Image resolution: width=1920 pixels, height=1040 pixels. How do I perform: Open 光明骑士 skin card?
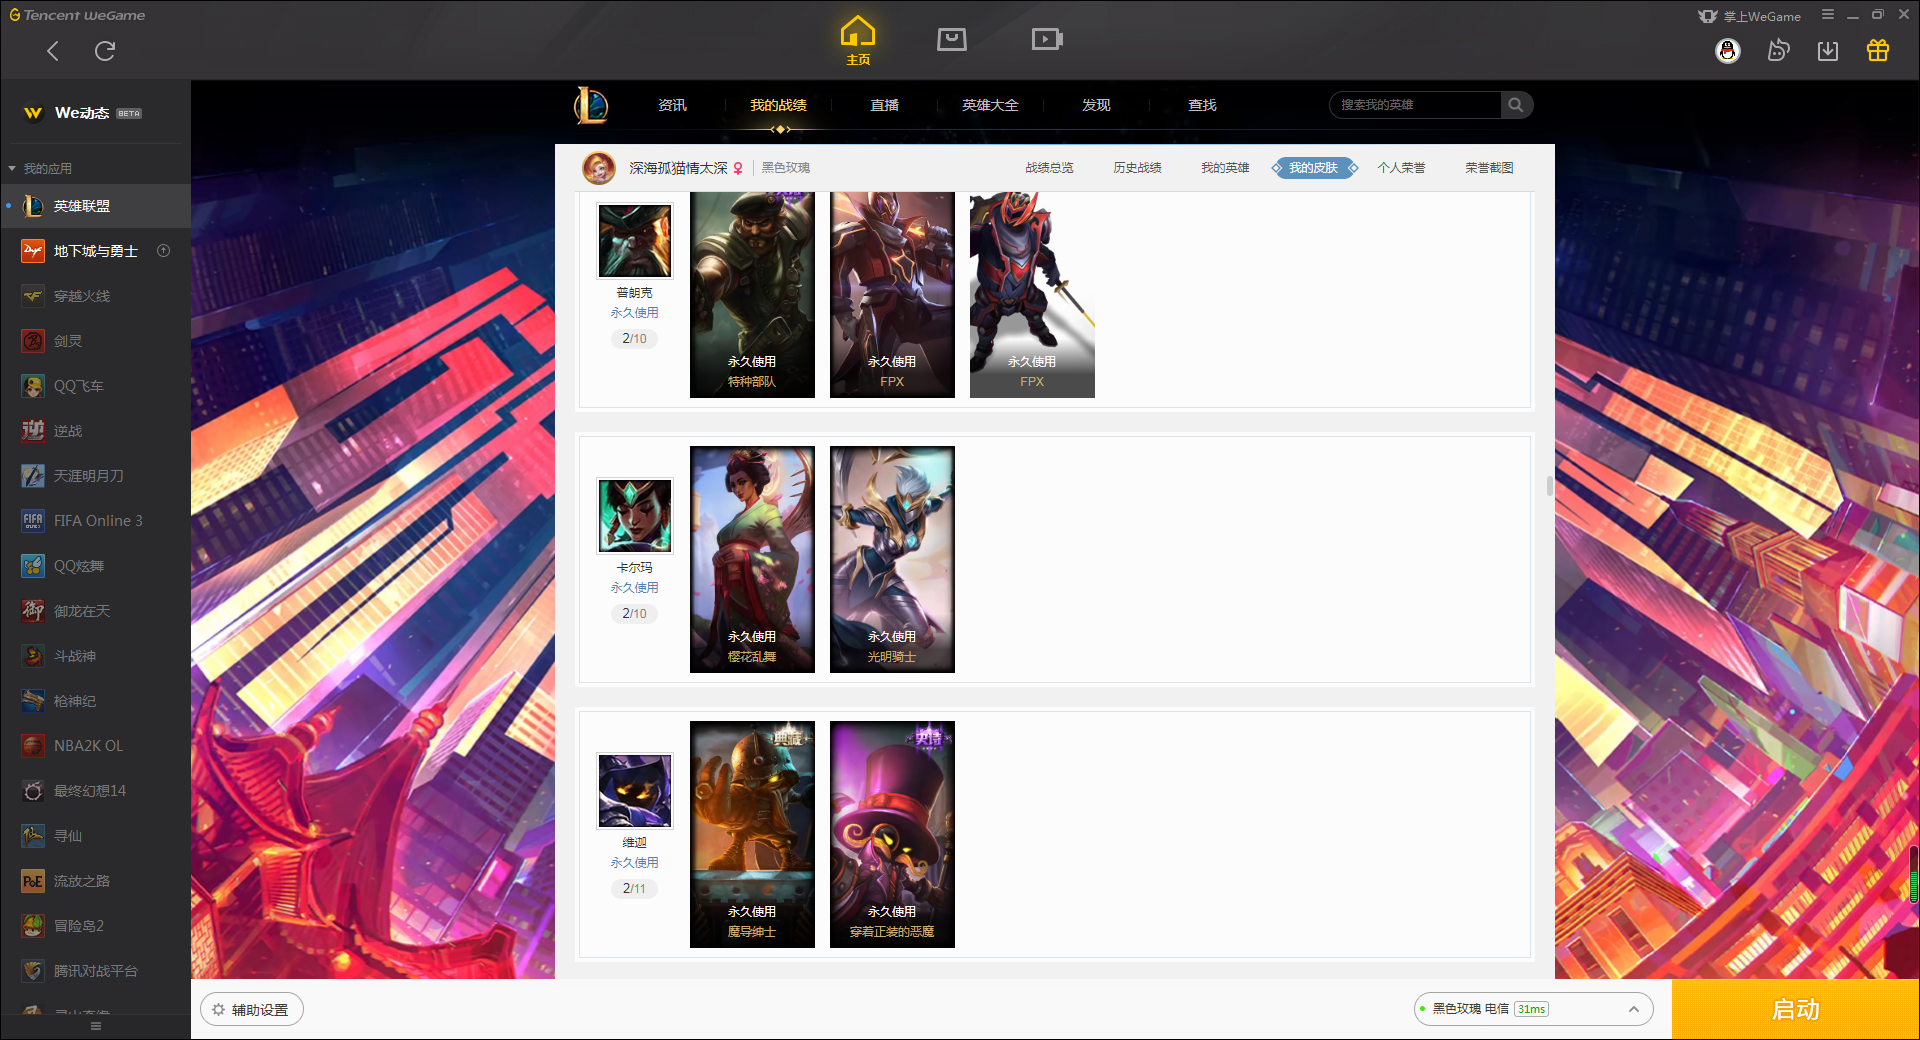[892, 560]
